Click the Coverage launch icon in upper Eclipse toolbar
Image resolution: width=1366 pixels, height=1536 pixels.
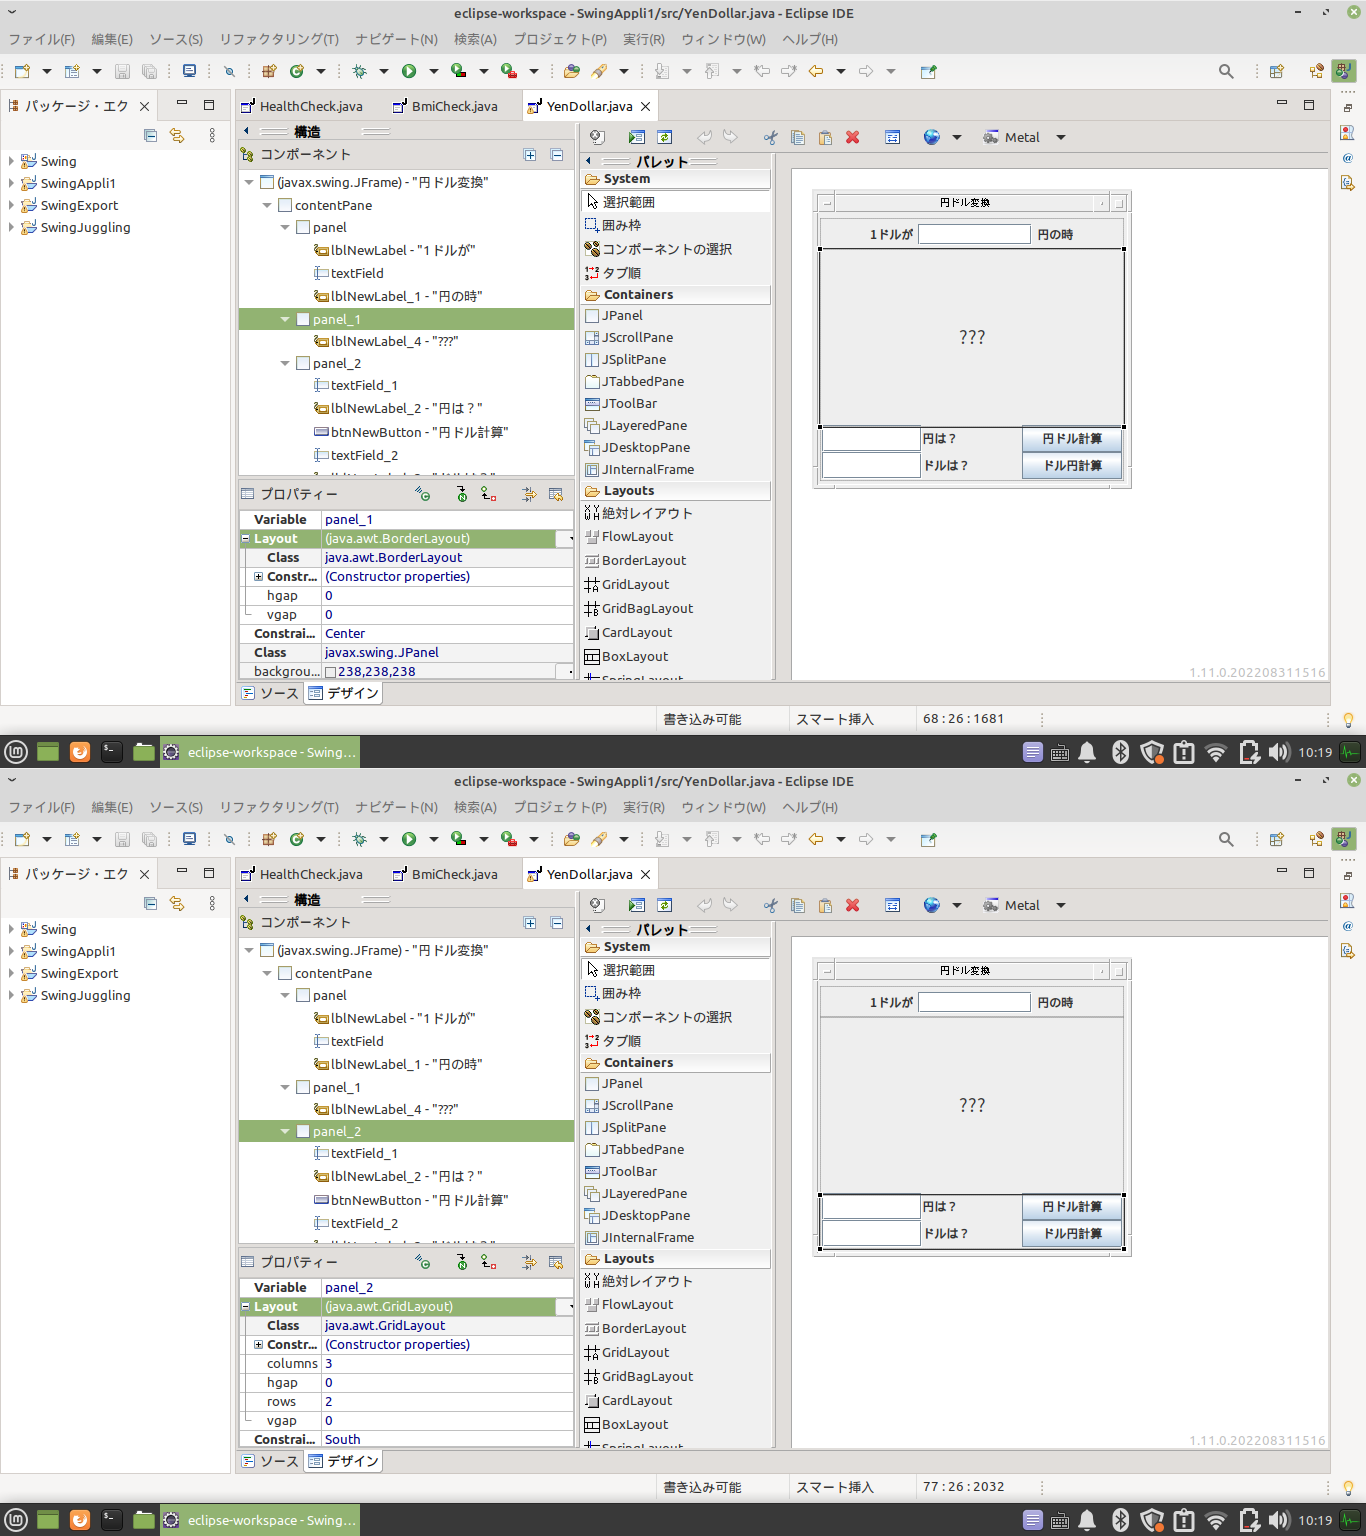point(459,71)
